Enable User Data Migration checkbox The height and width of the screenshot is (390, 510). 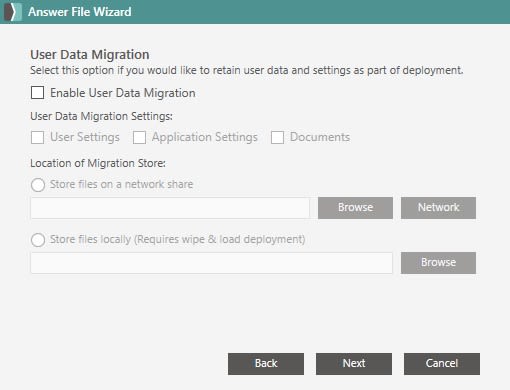point(37,93)
